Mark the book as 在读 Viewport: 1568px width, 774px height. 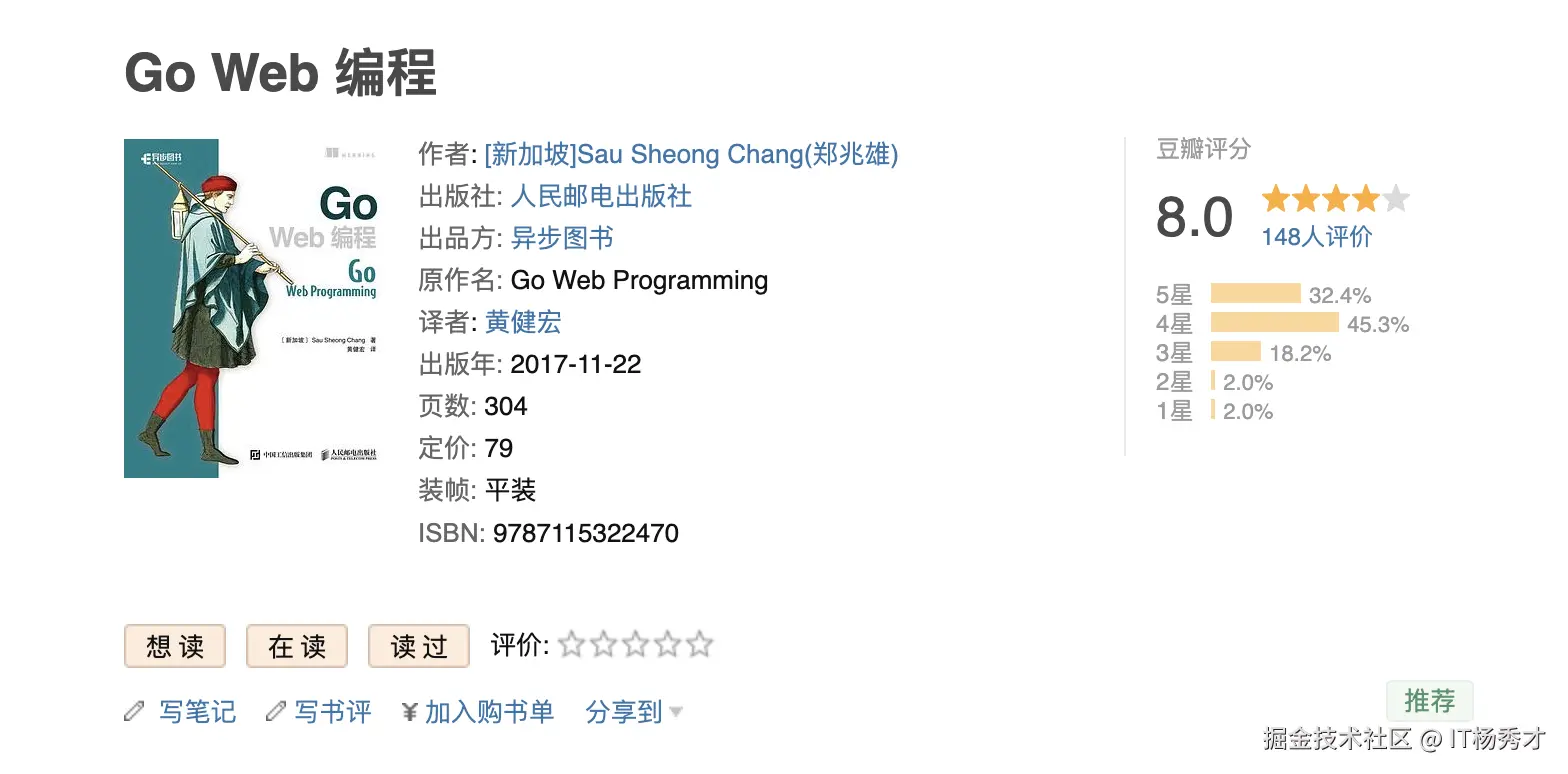296,646
